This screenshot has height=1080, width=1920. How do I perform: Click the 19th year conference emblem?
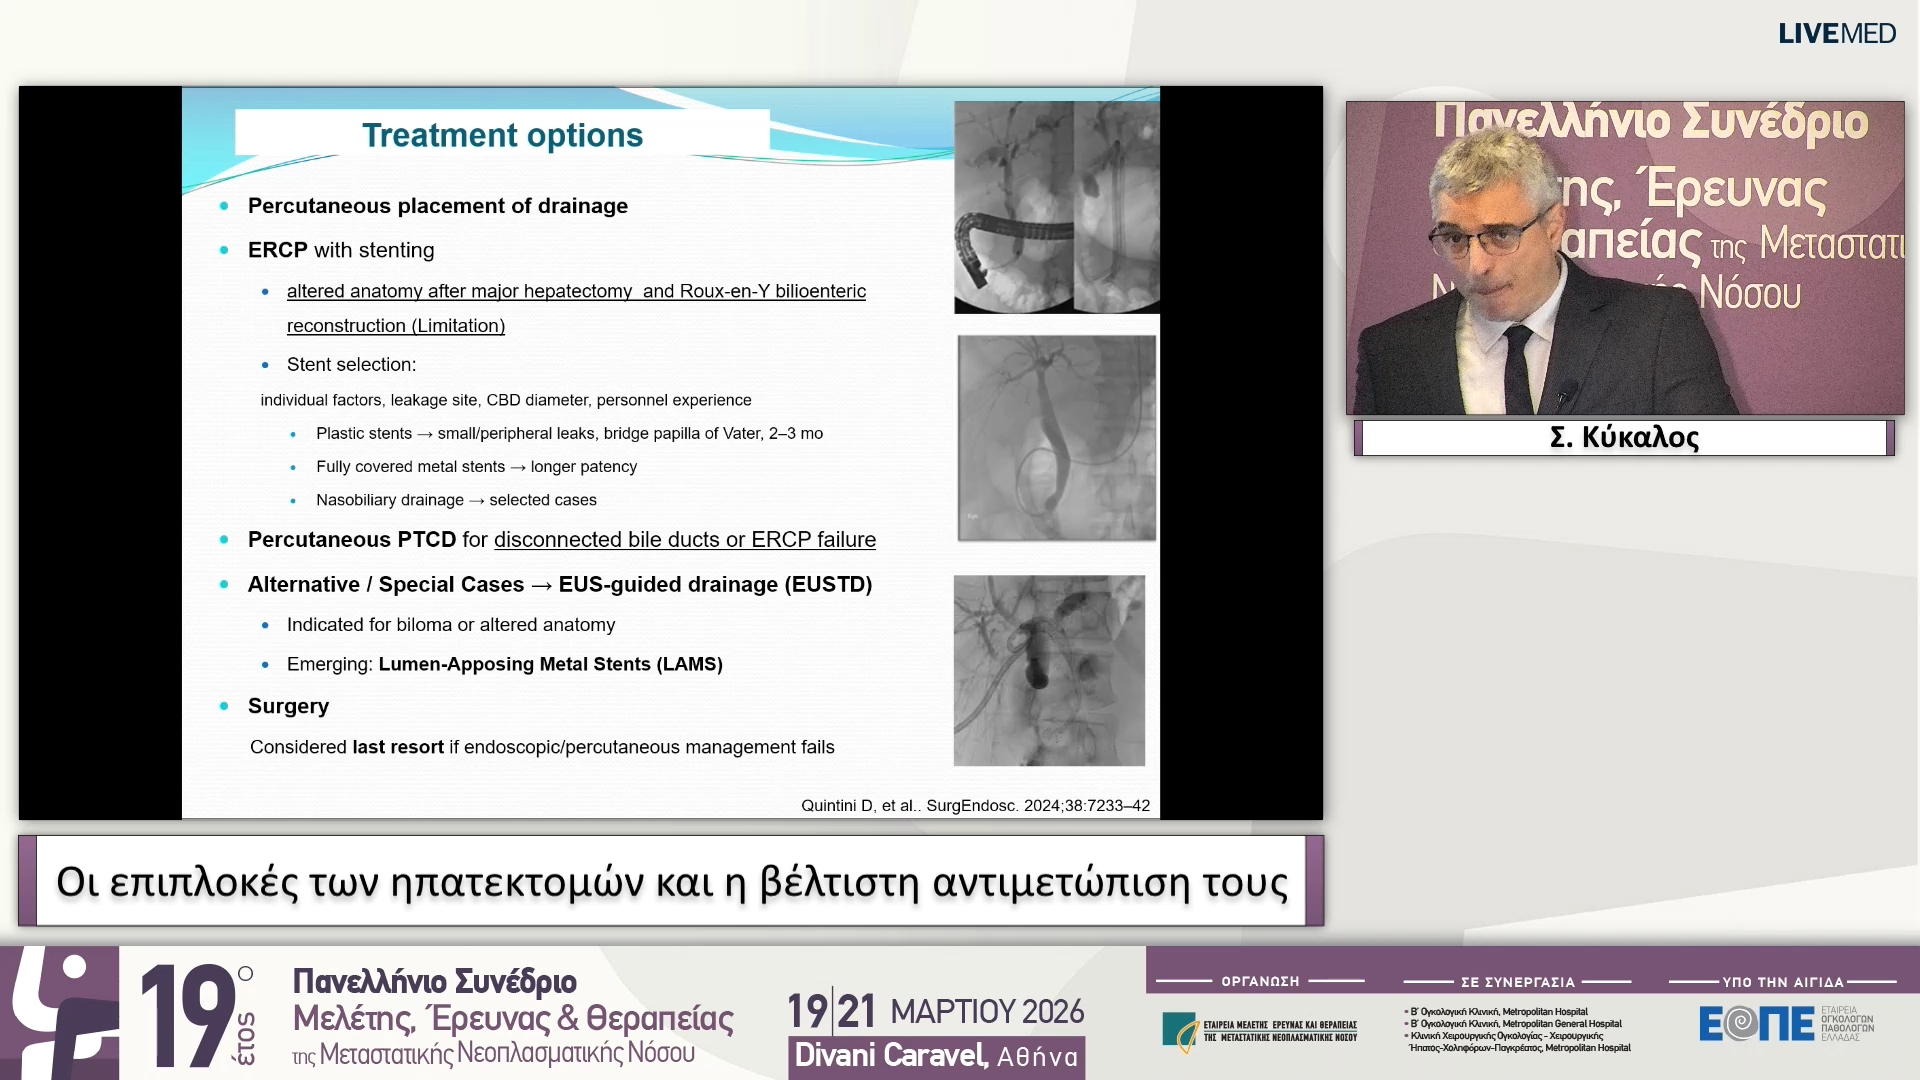tap(197, 1015)
